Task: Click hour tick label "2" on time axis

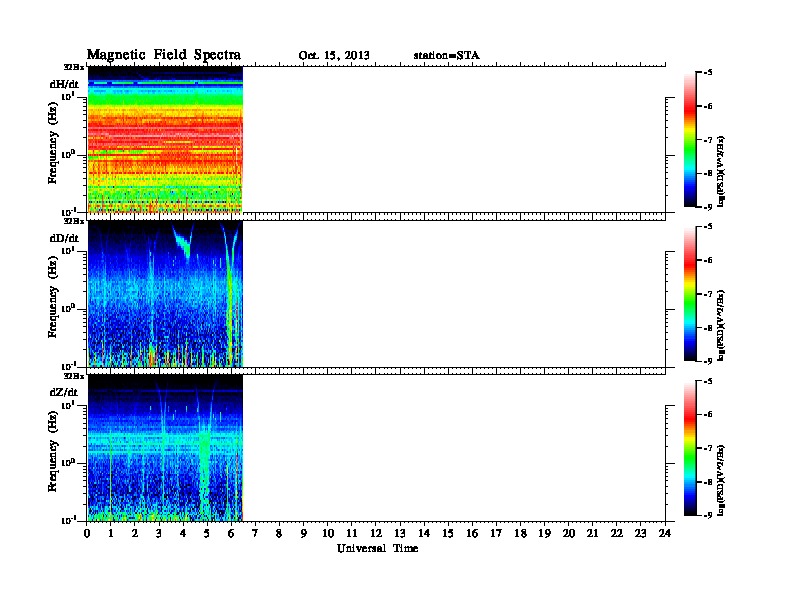Action: pos(135,534)
